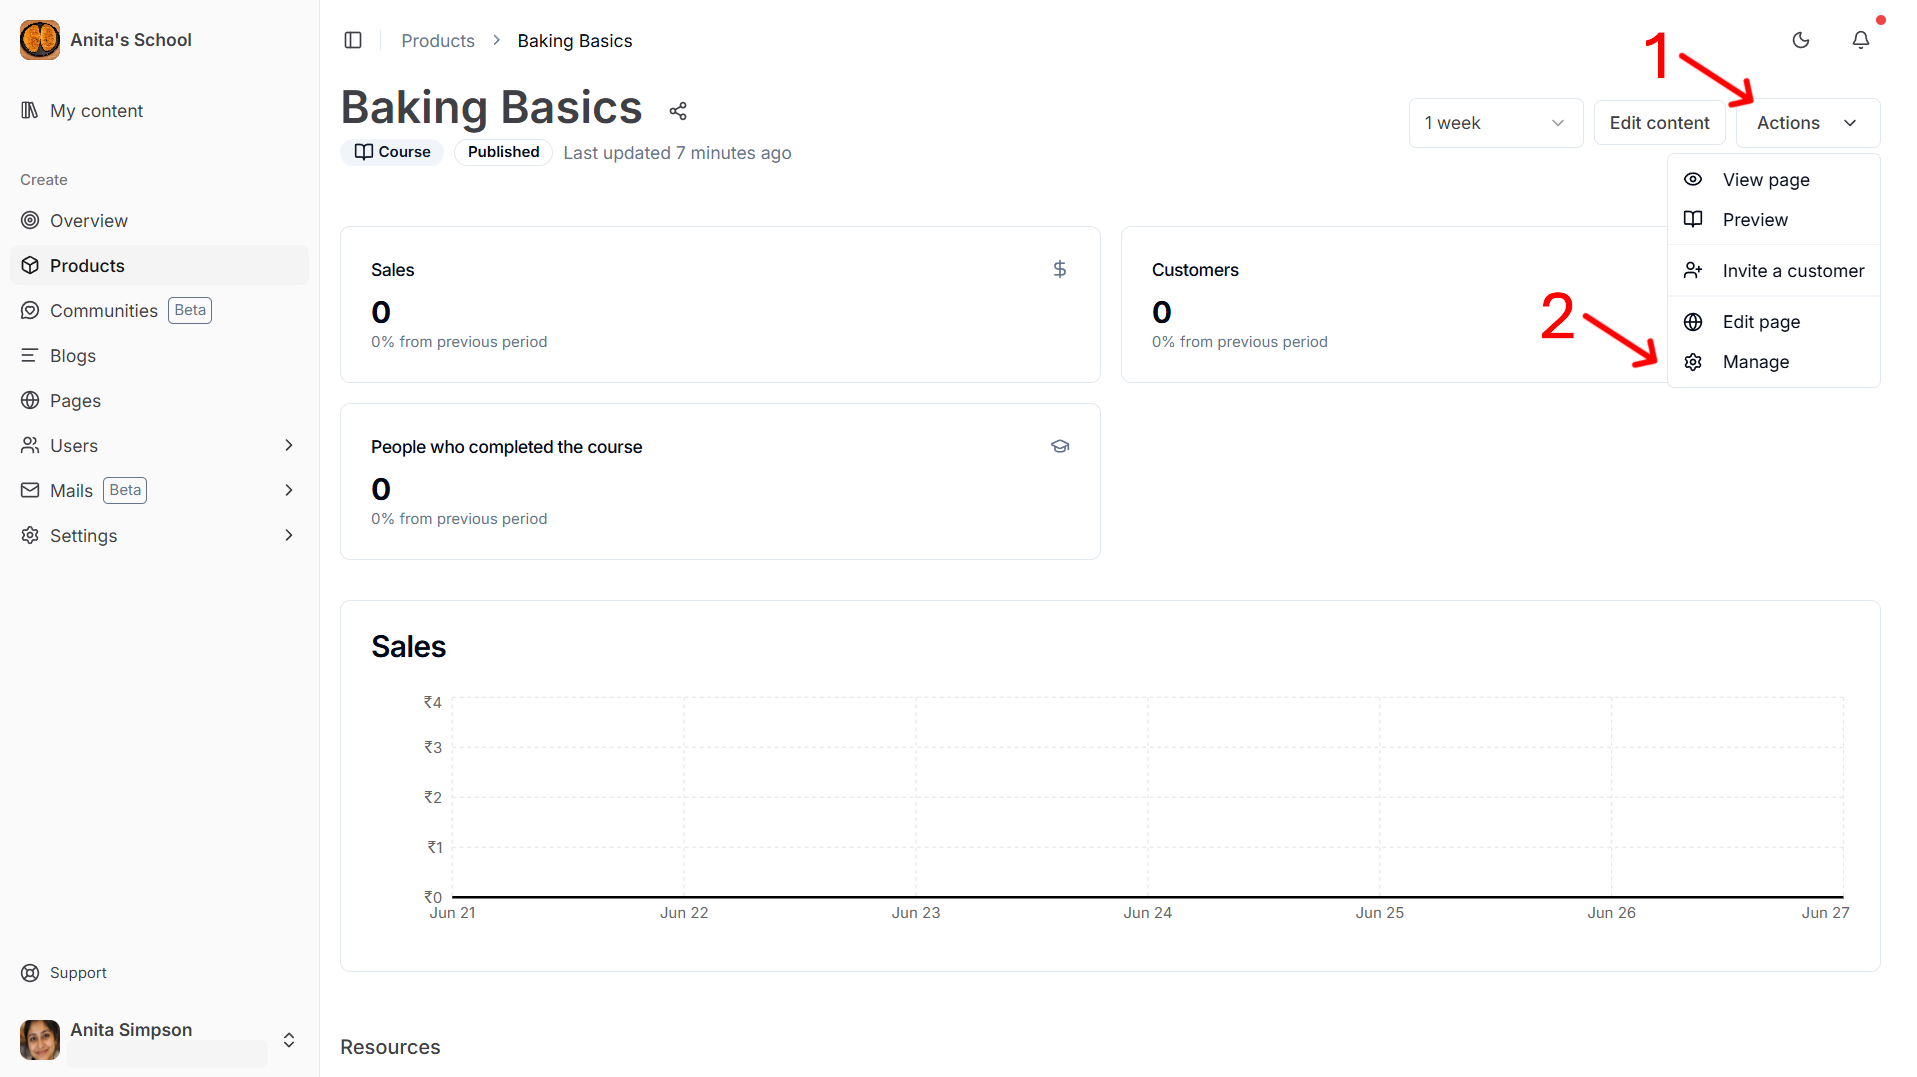The image size is (1917, 1077).
Task: Expand the Mails submenu chevron
Action: pos(289,490)
